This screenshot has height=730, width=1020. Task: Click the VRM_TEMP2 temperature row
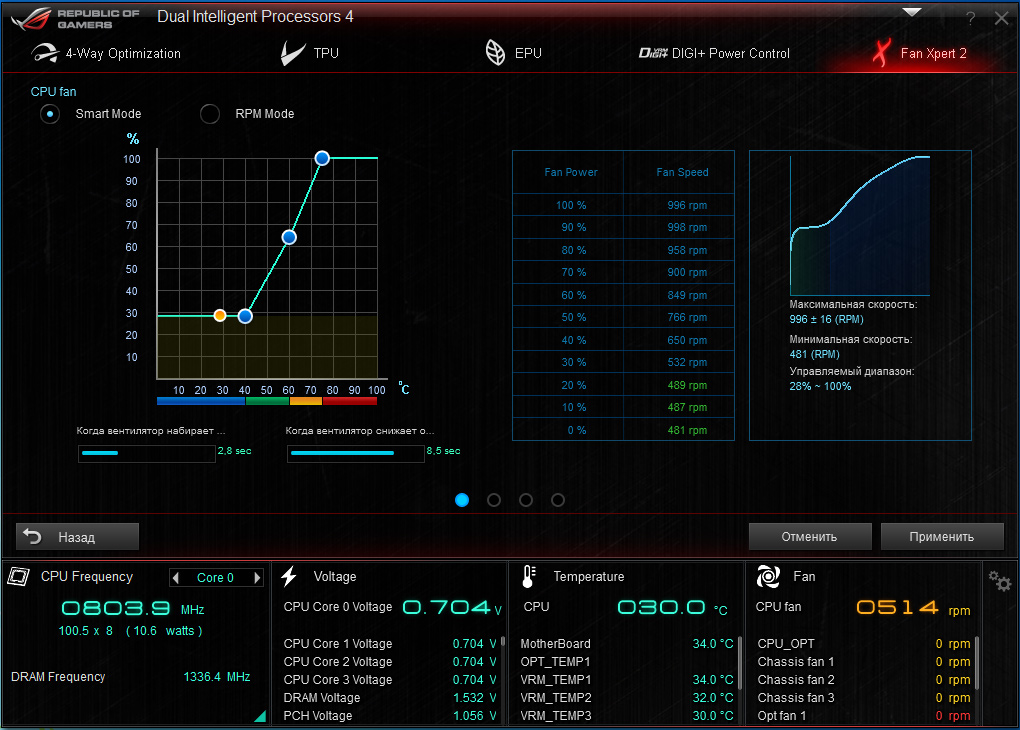point(626,697)
